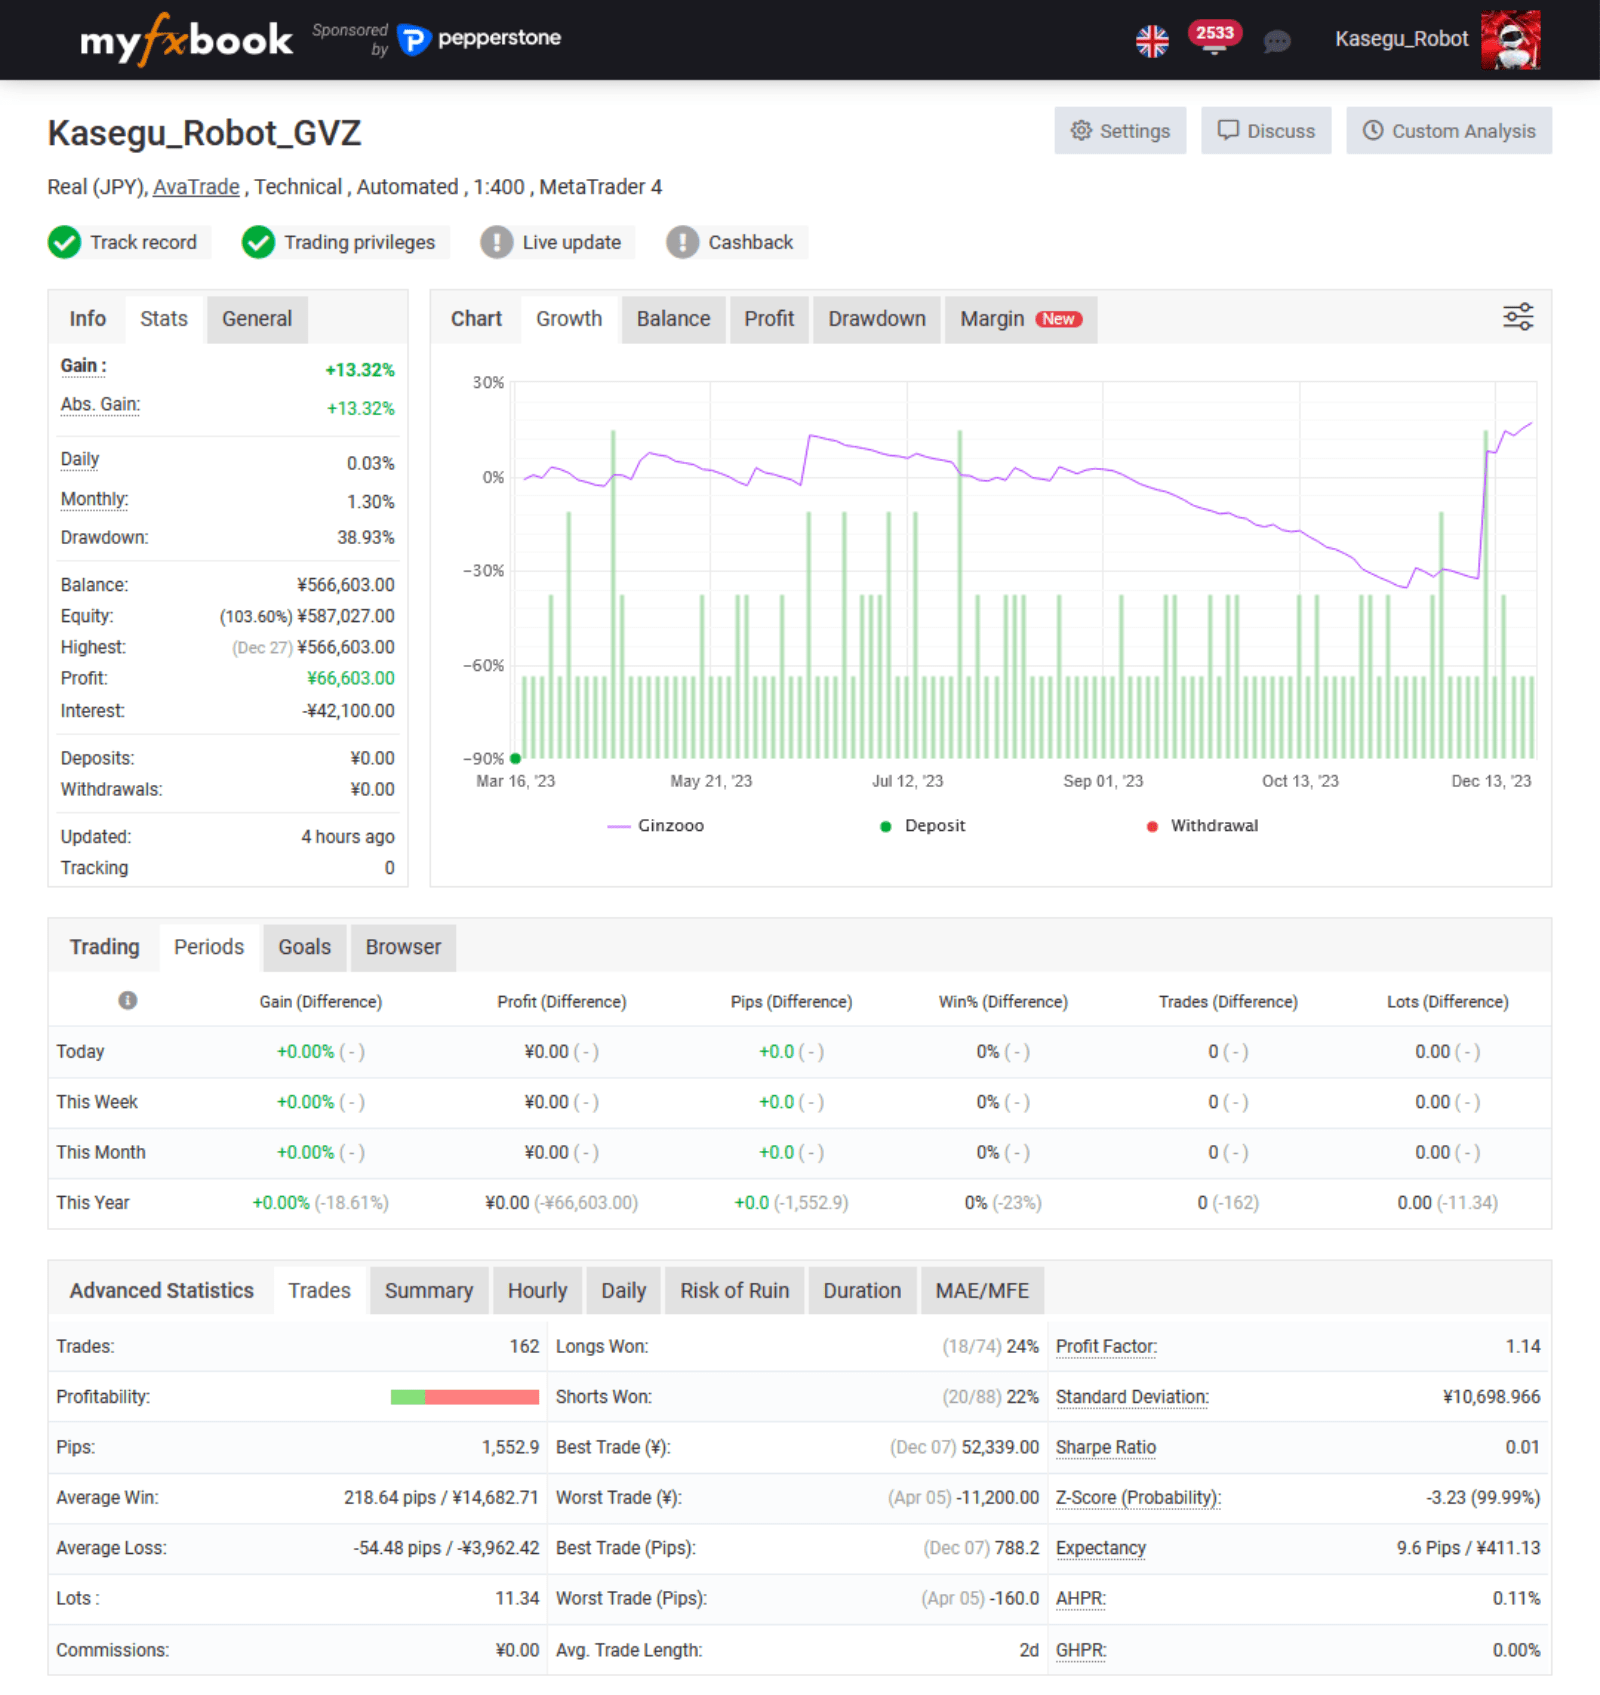The height and width of the screenshot is (1695, 1600).
Task: Change language via the UK flag icon
Action: 1152,41
